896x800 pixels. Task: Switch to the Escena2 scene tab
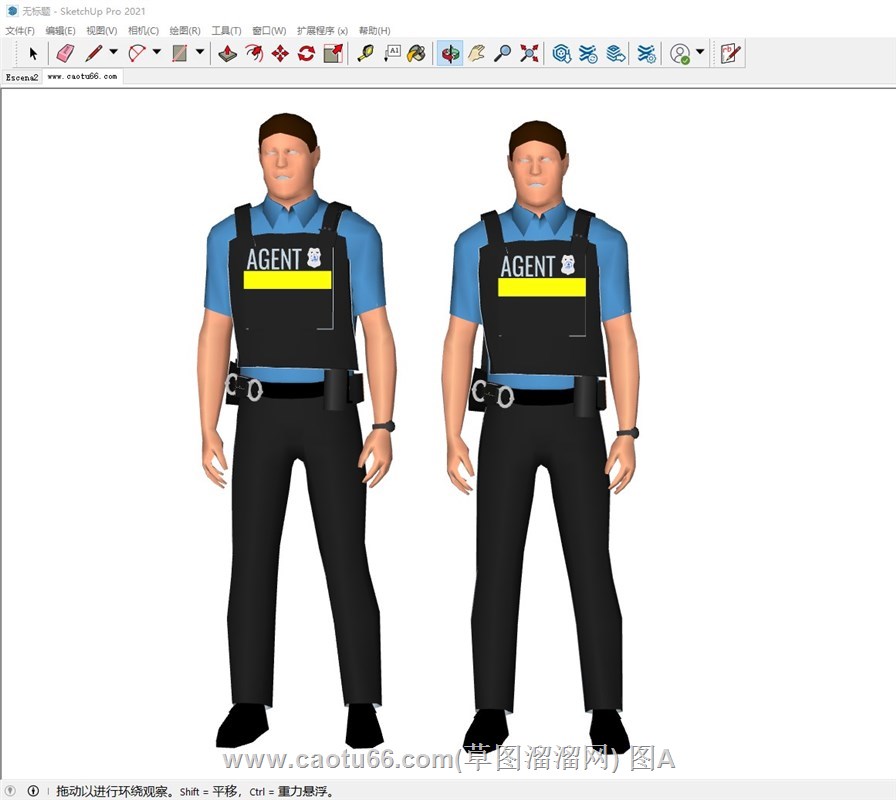[x=22, y=76]
